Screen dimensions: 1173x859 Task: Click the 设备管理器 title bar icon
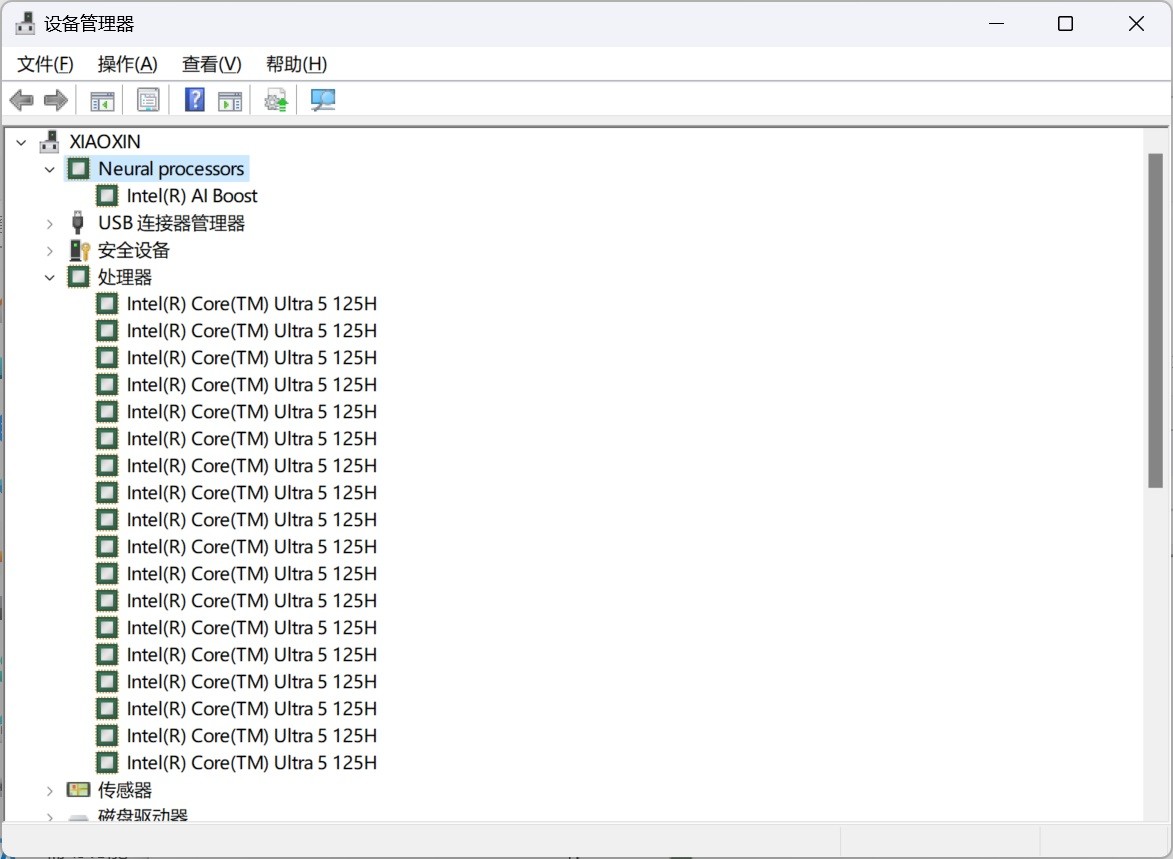pos(25,24)
